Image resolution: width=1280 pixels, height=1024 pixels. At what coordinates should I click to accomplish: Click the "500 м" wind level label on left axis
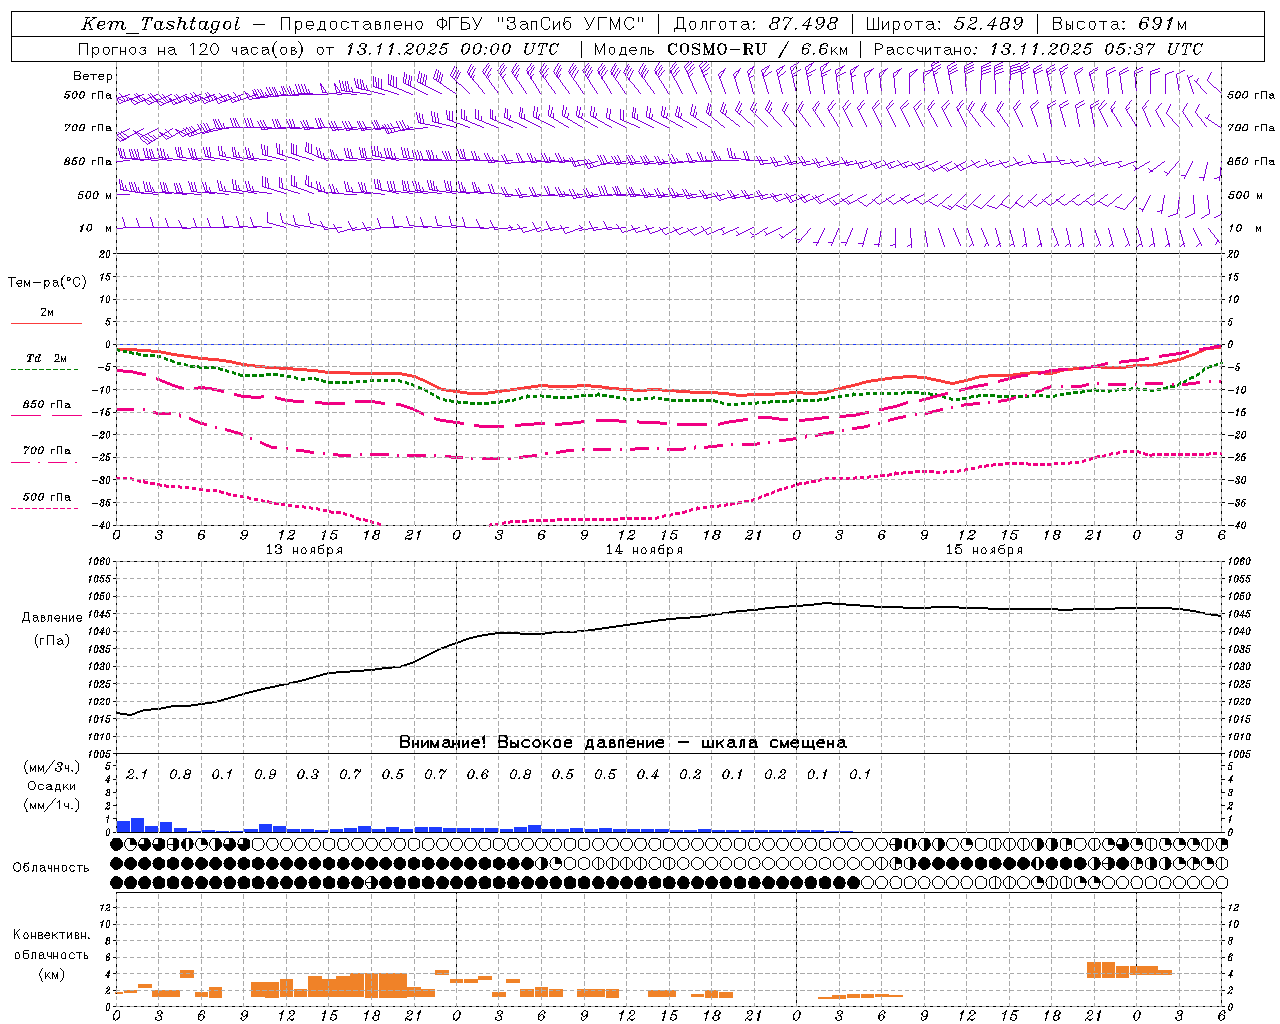pos(95,195)
